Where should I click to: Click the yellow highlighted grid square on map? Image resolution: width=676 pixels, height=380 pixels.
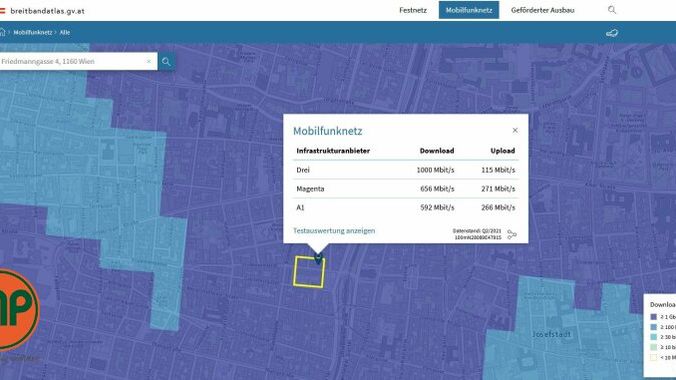tap(309, 272)
